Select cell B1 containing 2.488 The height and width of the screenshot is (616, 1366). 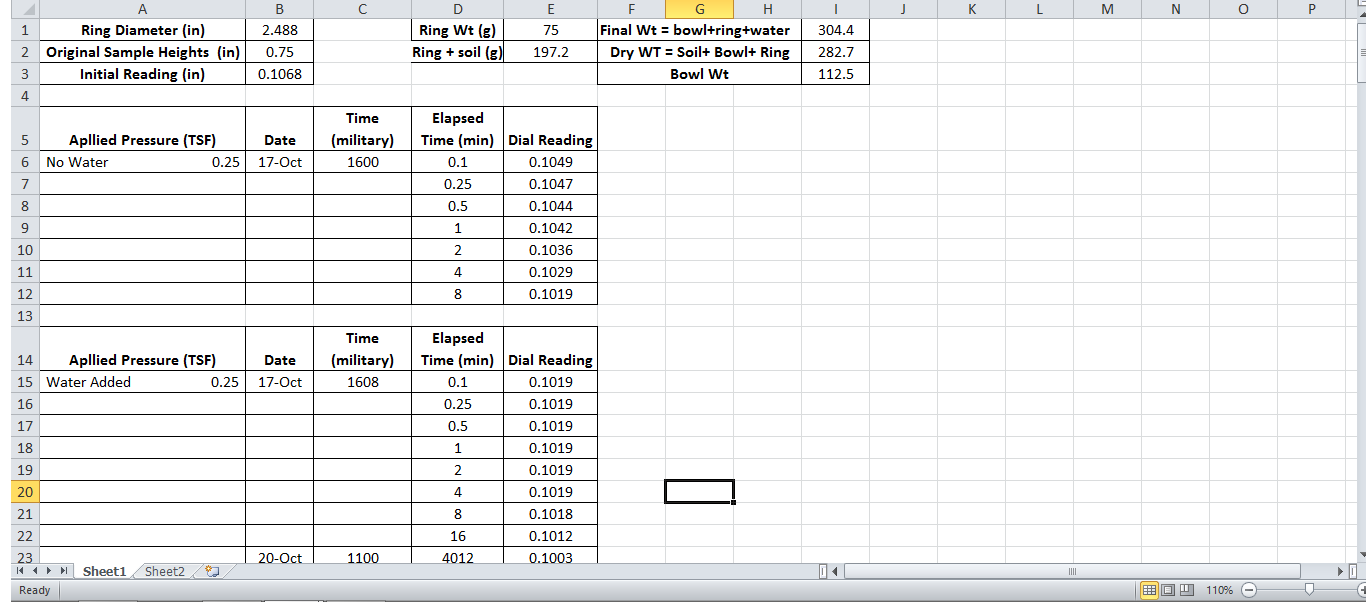pyautogui.click(x=279, y=30)
